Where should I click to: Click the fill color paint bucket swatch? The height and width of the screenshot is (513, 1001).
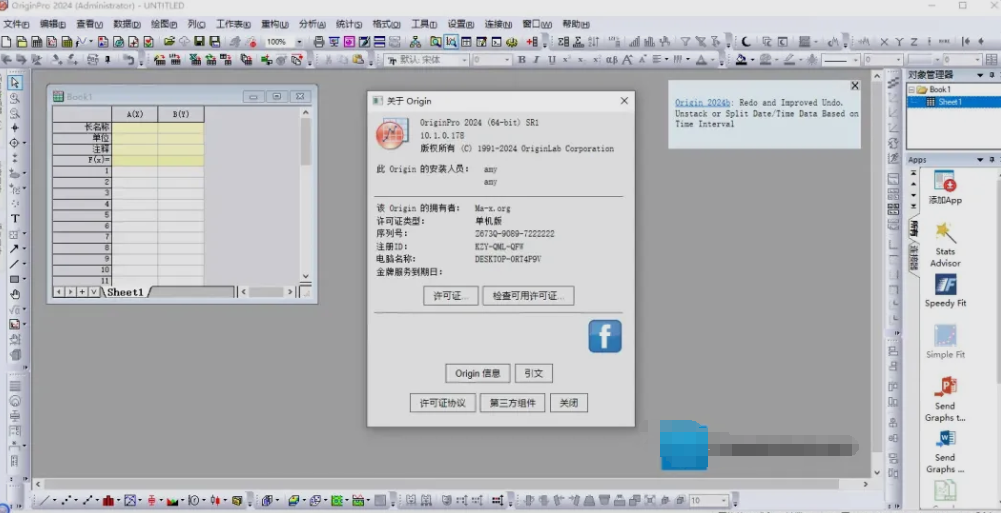pos(741,60)
